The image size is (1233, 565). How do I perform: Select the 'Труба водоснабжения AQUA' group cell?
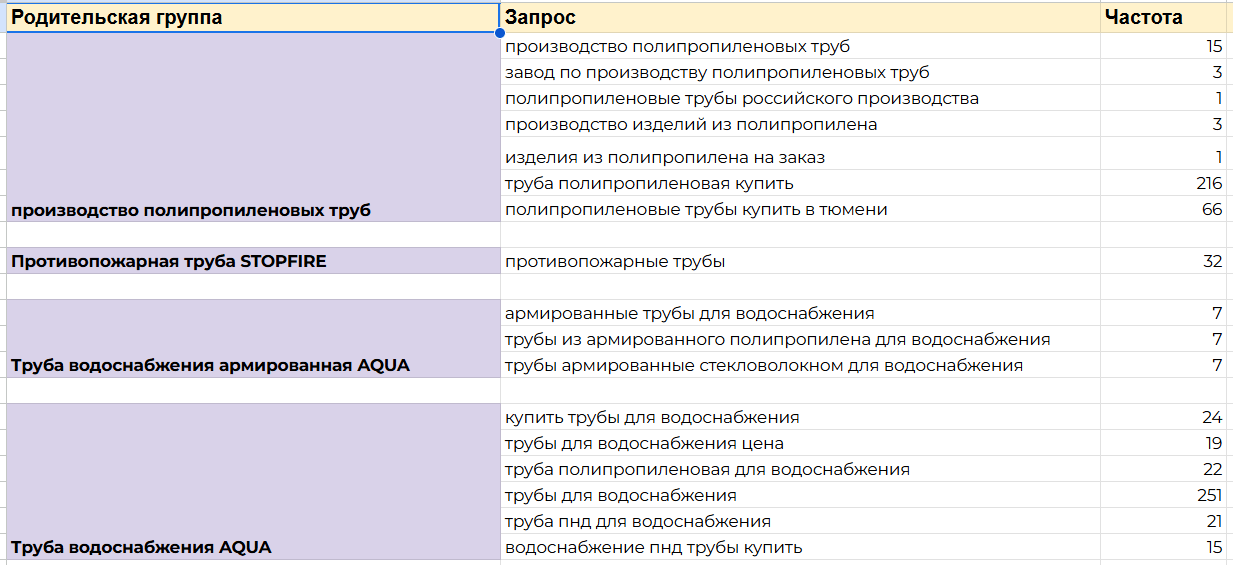[250, 481]
